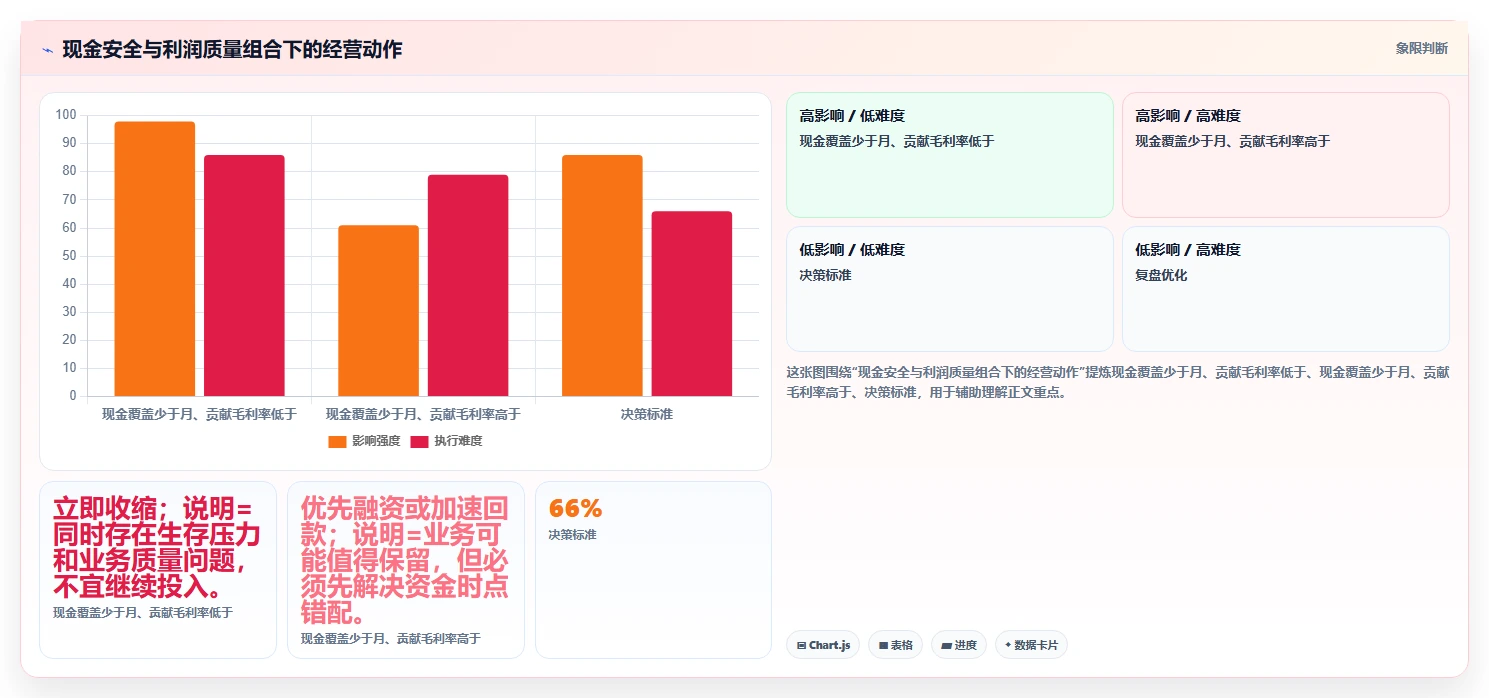Click the lightning icon beside the title
The image size is (1489, 698).
click(x=47, y=50)
